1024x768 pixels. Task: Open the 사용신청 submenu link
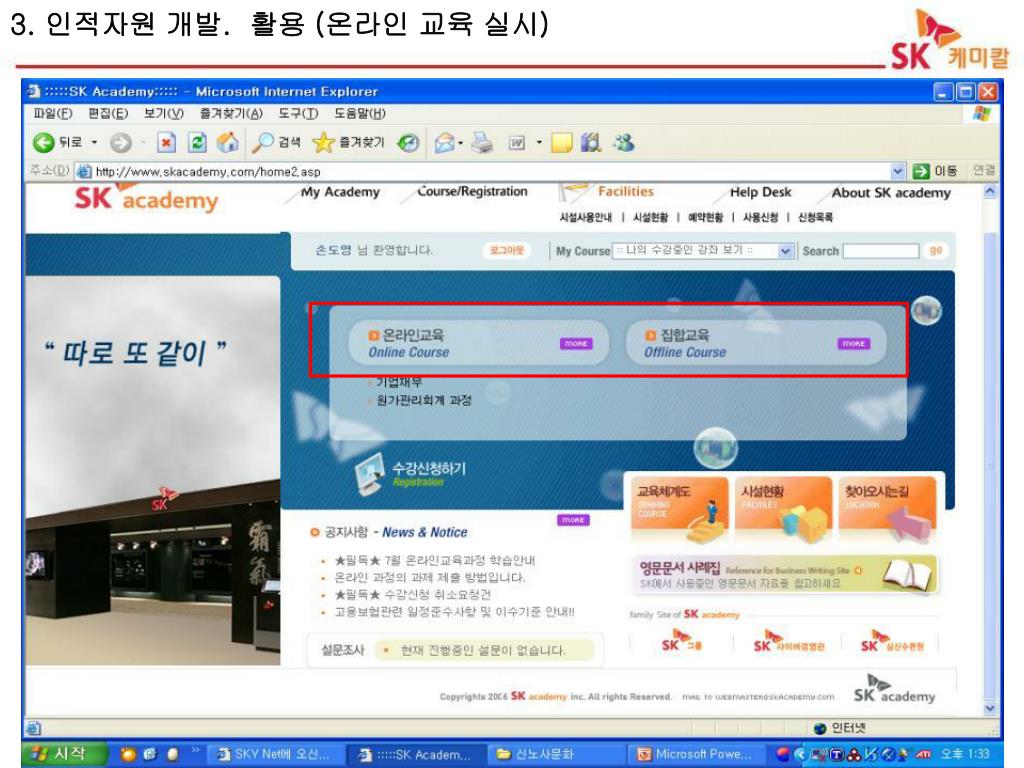point(761,217)
